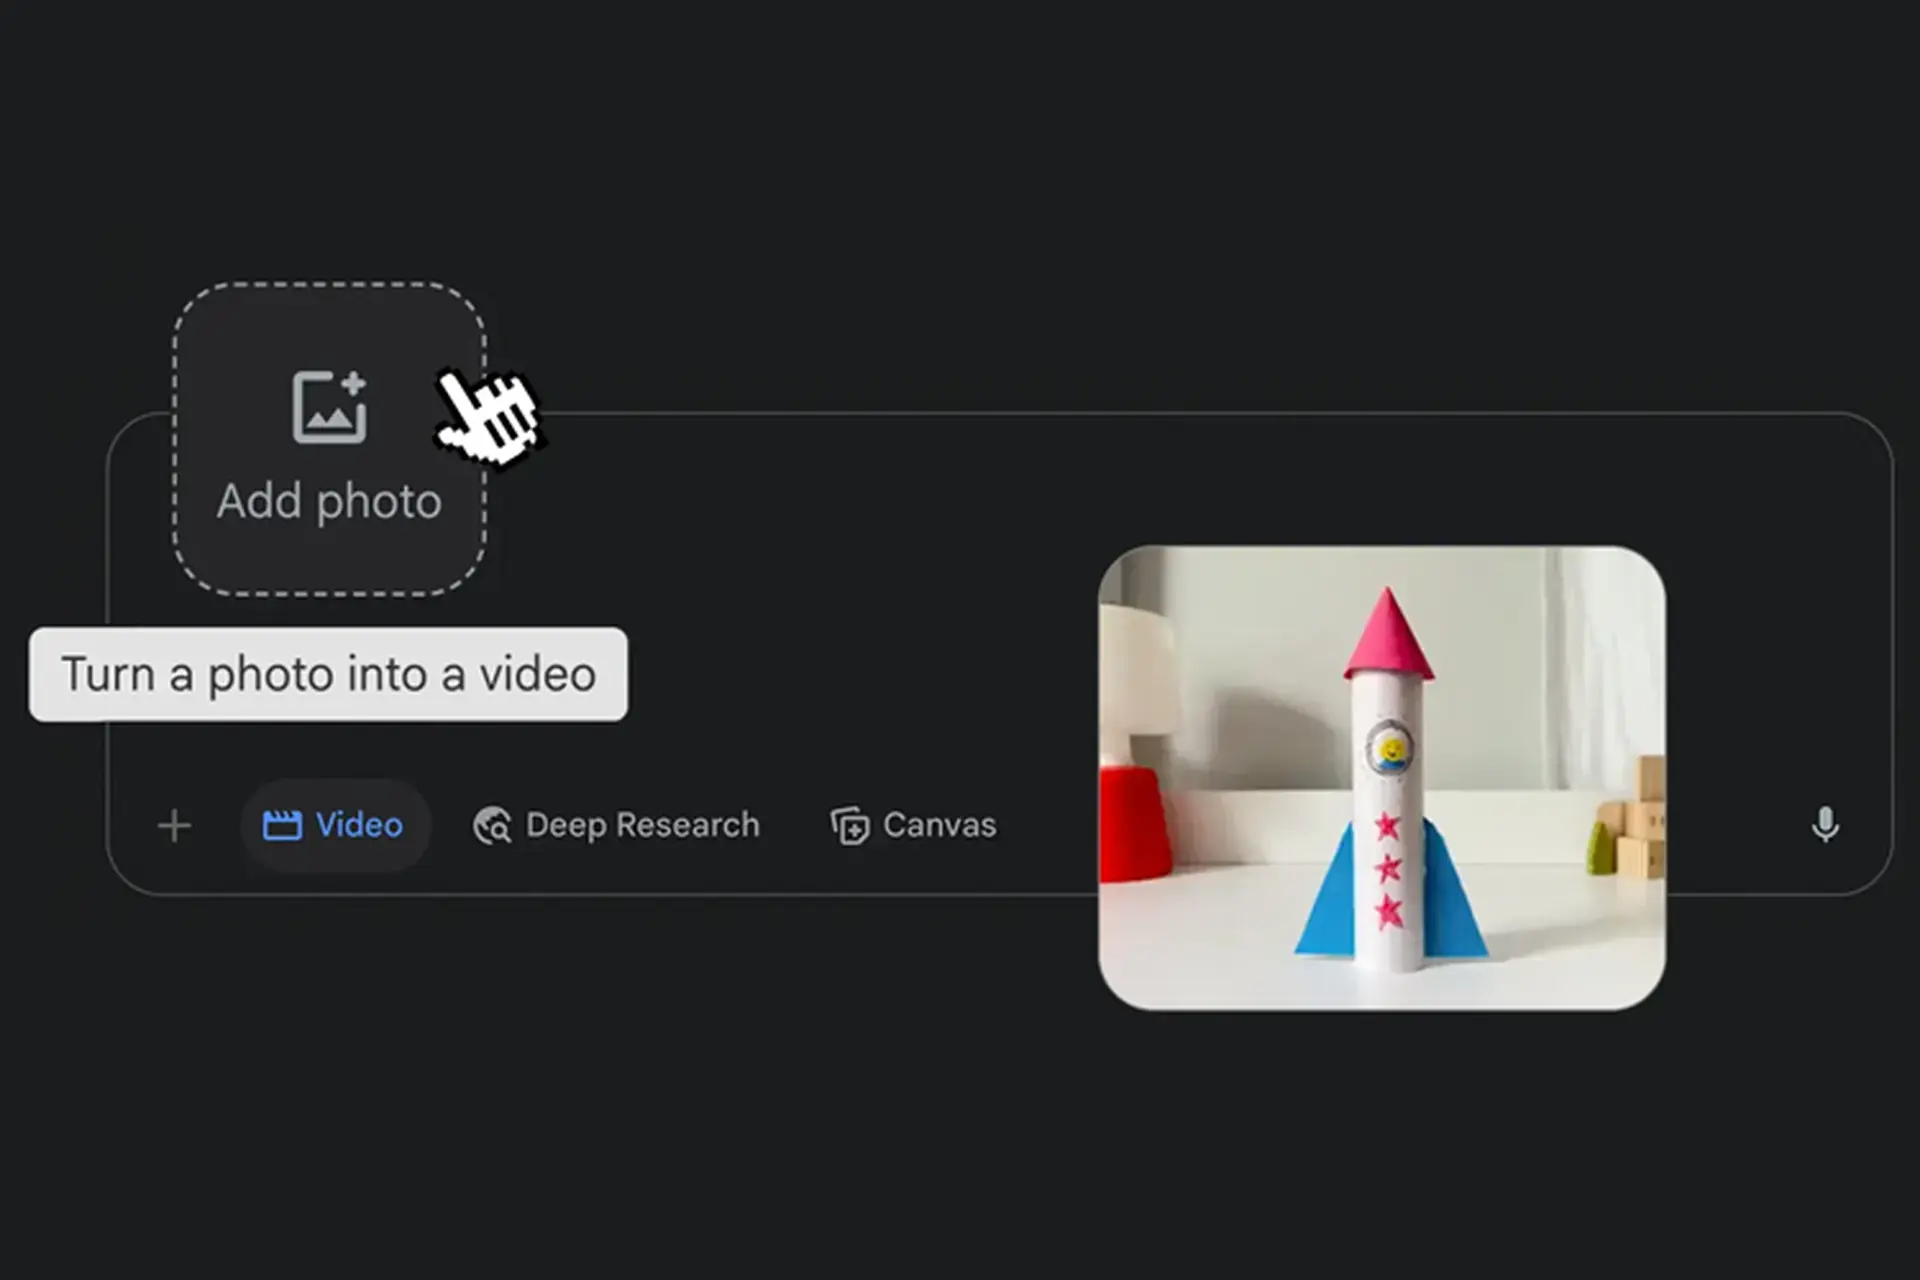Screen dimensions: 1920x1280
Task: Click the Canvas layered-plus icon
Action: (850, 826)
